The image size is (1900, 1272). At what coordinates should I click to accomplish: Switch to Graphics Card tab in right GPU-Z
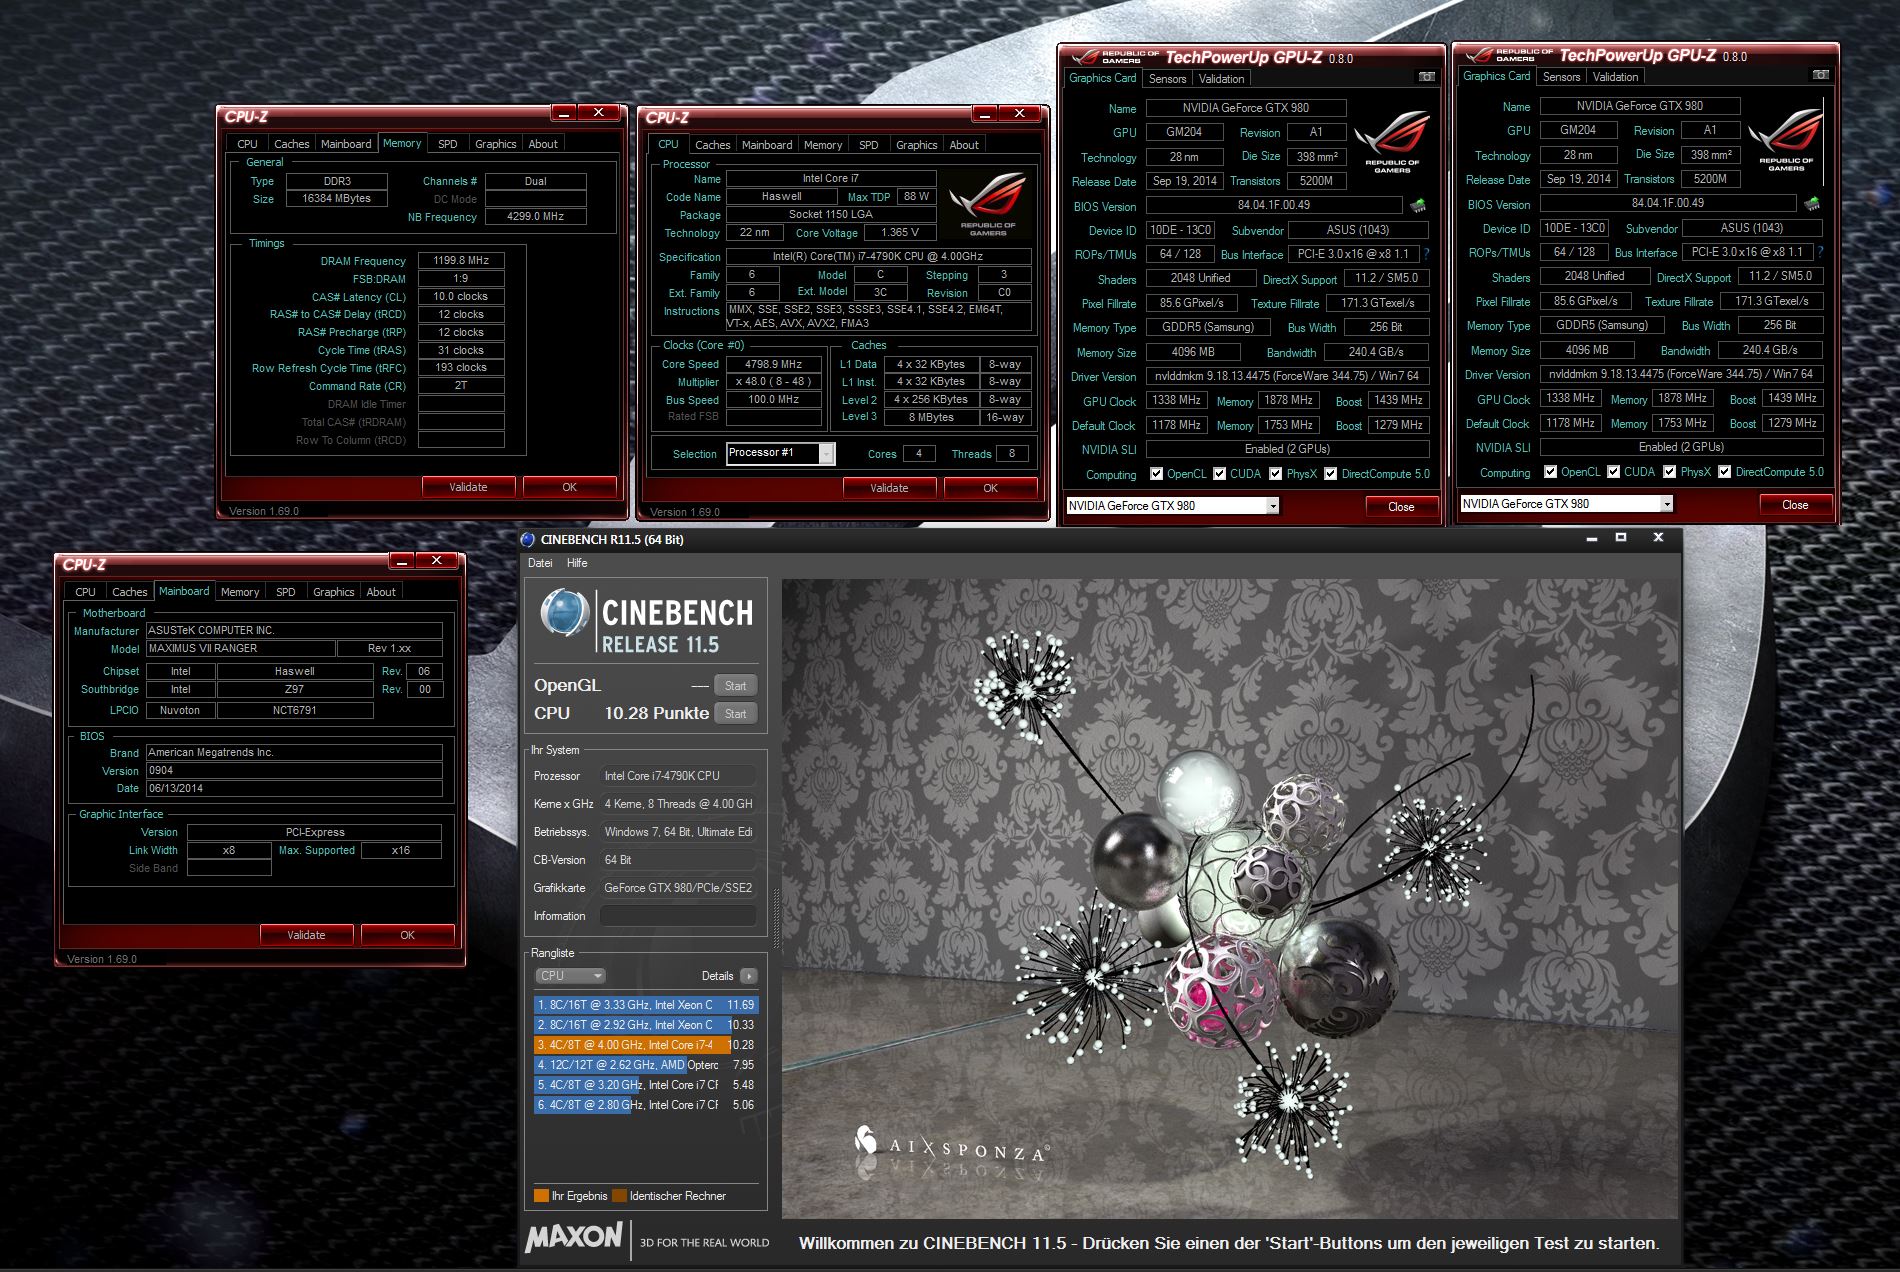click(x=1497, y=76)
